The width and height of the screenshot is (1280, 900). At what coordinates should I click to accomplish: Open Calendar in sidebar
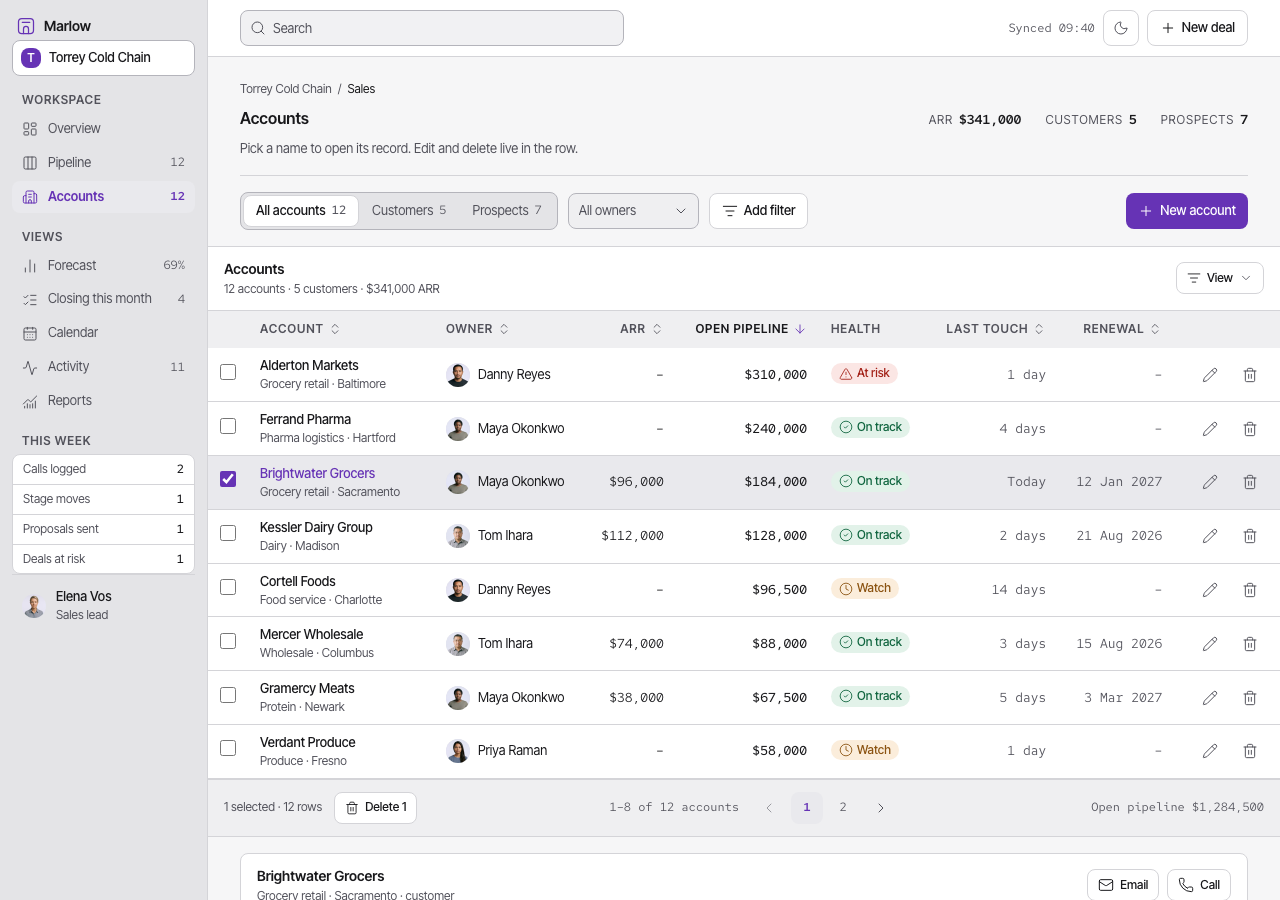point(103,333)
